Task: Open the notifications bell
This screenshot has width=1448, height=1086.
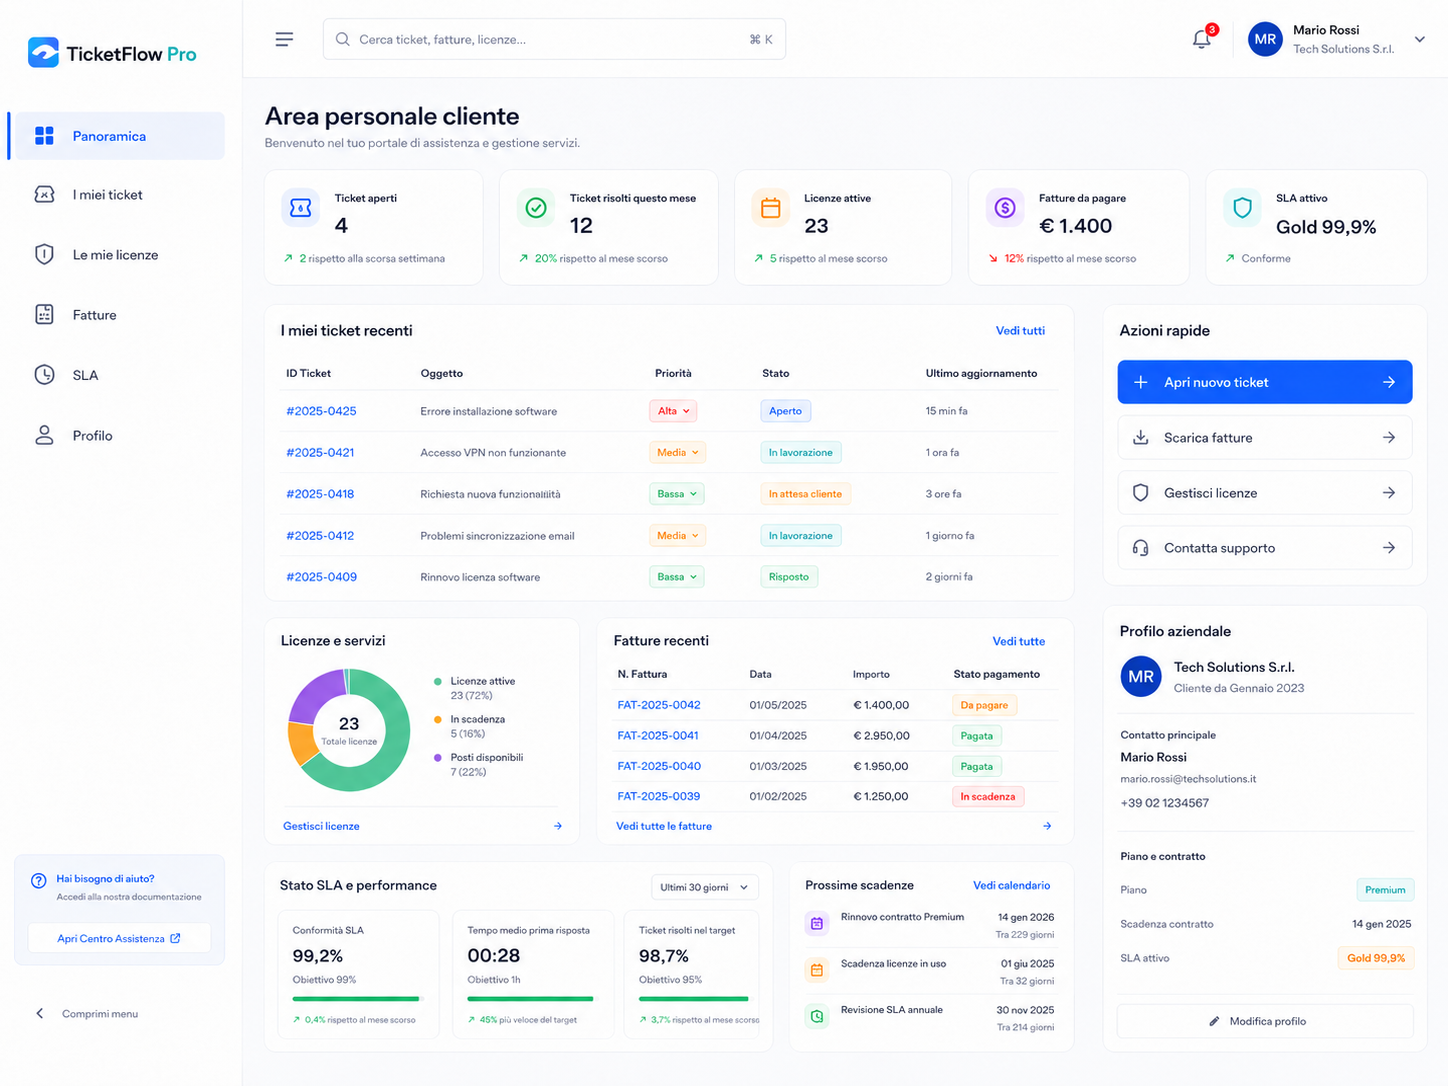Action: tap(1202, 39)
